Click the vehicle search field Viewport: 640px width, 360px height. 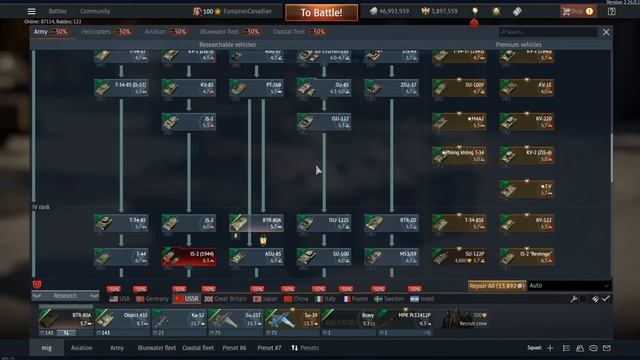pos(548,32)
